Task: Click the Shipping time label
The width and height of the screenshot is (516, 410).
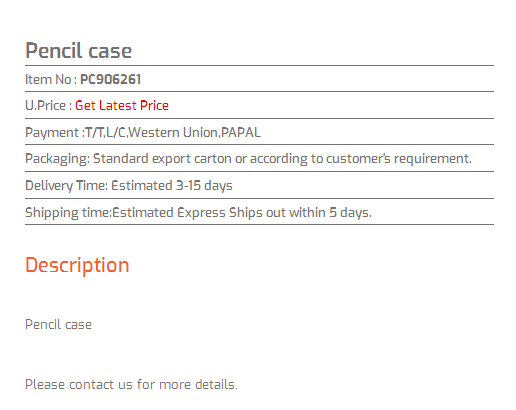Action: pos(68,213)
